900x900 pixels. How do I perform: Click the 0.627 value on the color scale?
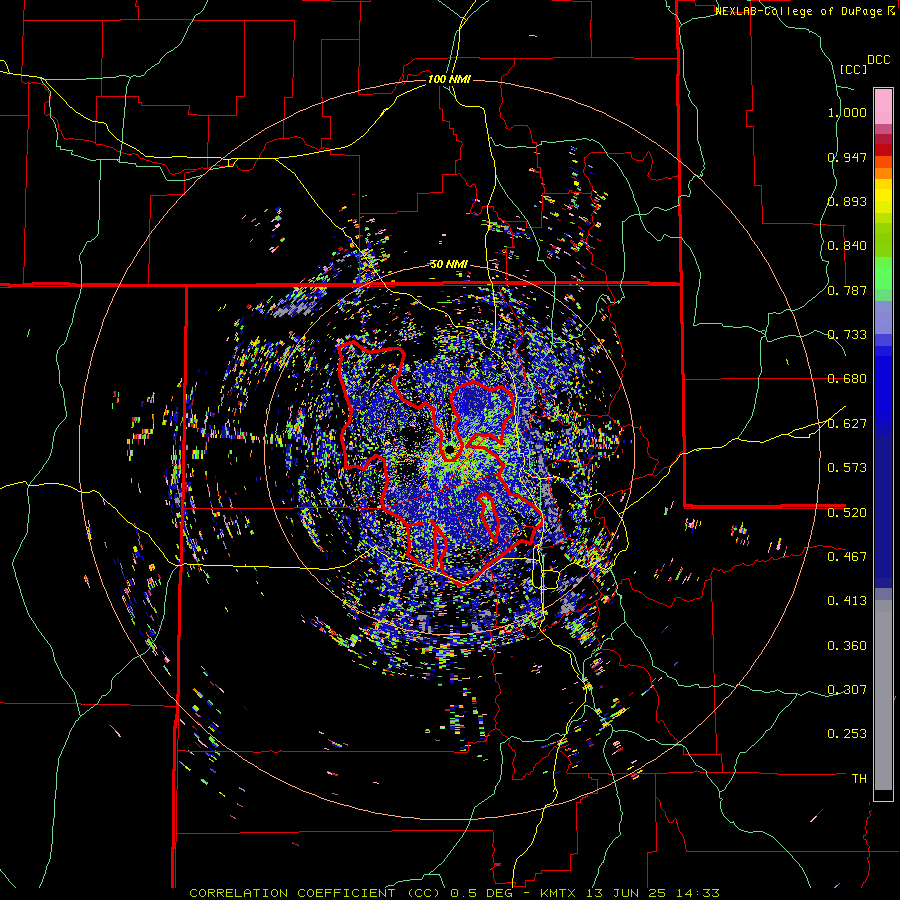[x=847, y=424]
